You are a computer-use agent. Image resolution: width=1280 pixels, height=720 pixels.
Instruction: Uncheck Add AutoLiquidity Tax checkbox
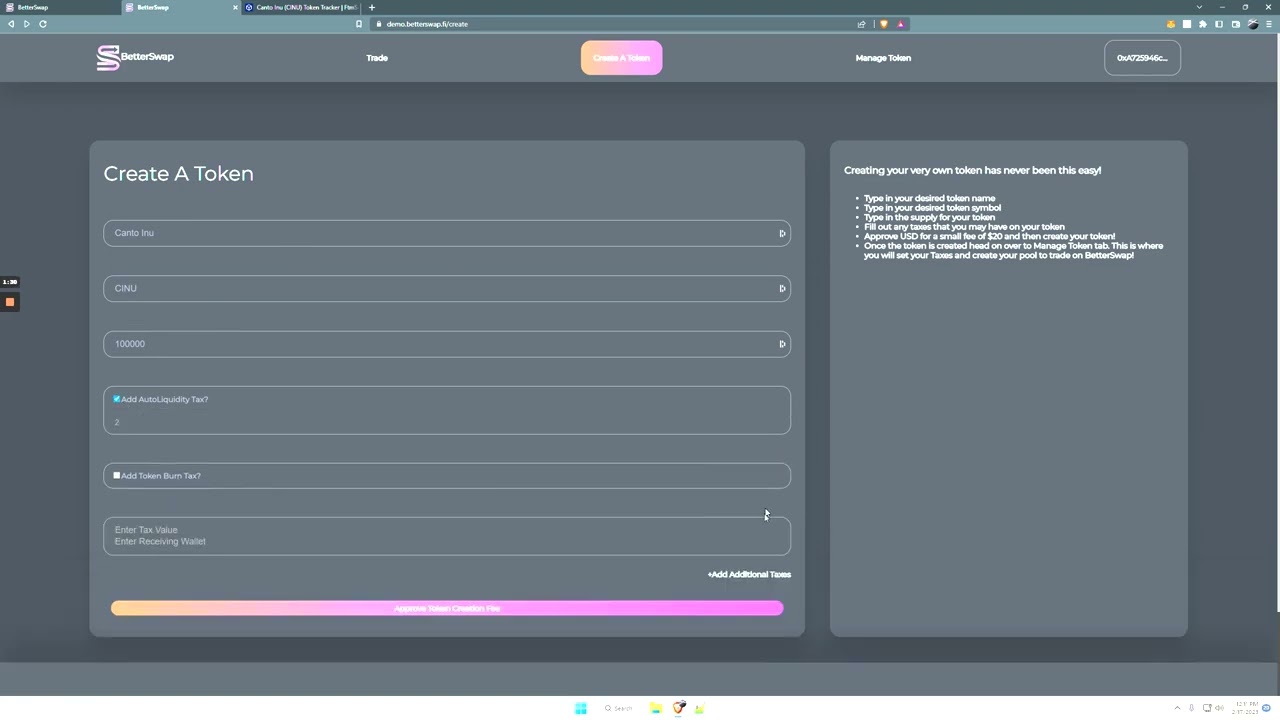coord(116,399)
